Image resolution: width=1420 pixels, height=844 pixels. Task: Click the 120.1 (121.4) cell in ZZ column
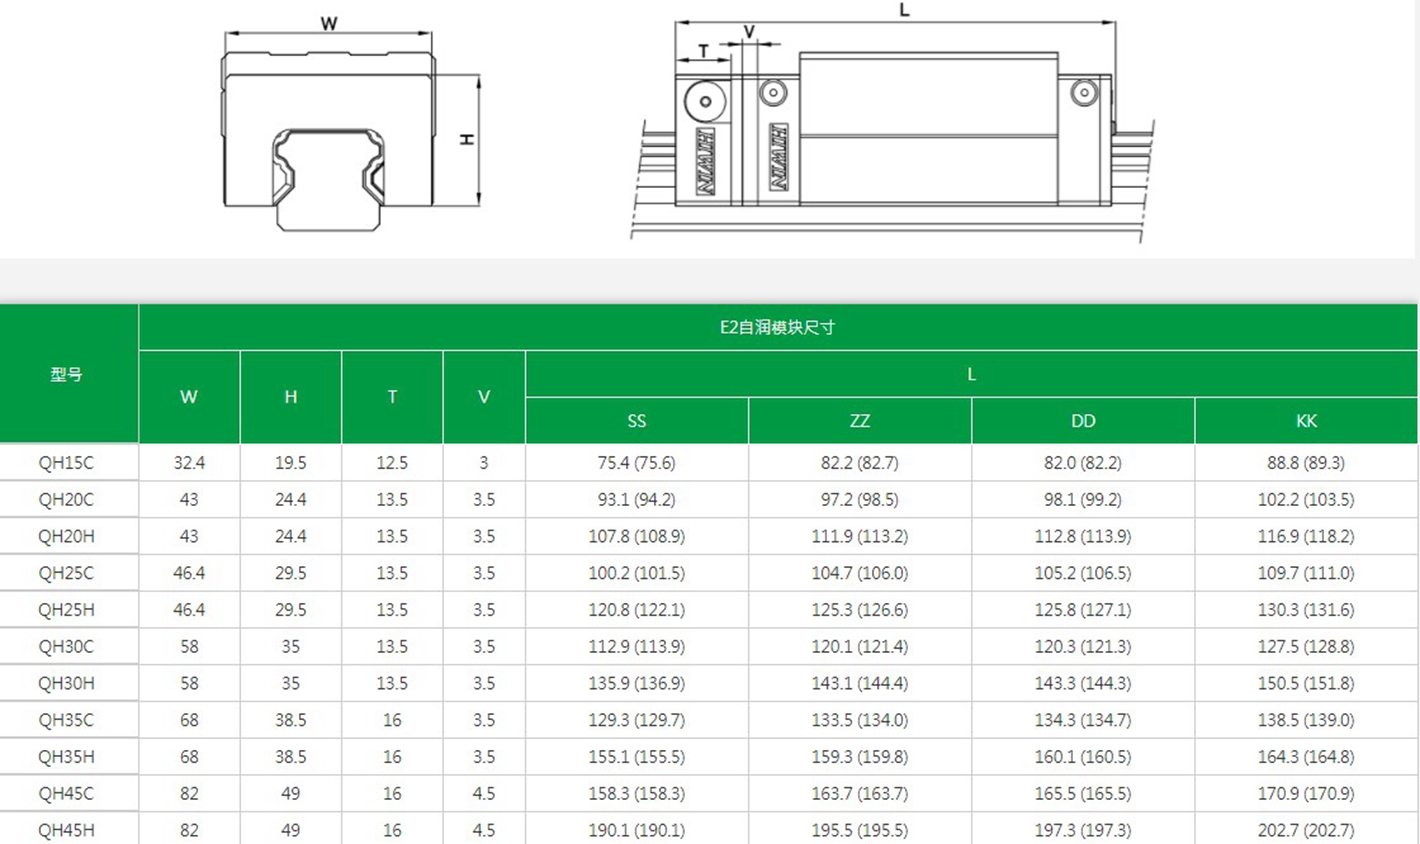point(859,647)
